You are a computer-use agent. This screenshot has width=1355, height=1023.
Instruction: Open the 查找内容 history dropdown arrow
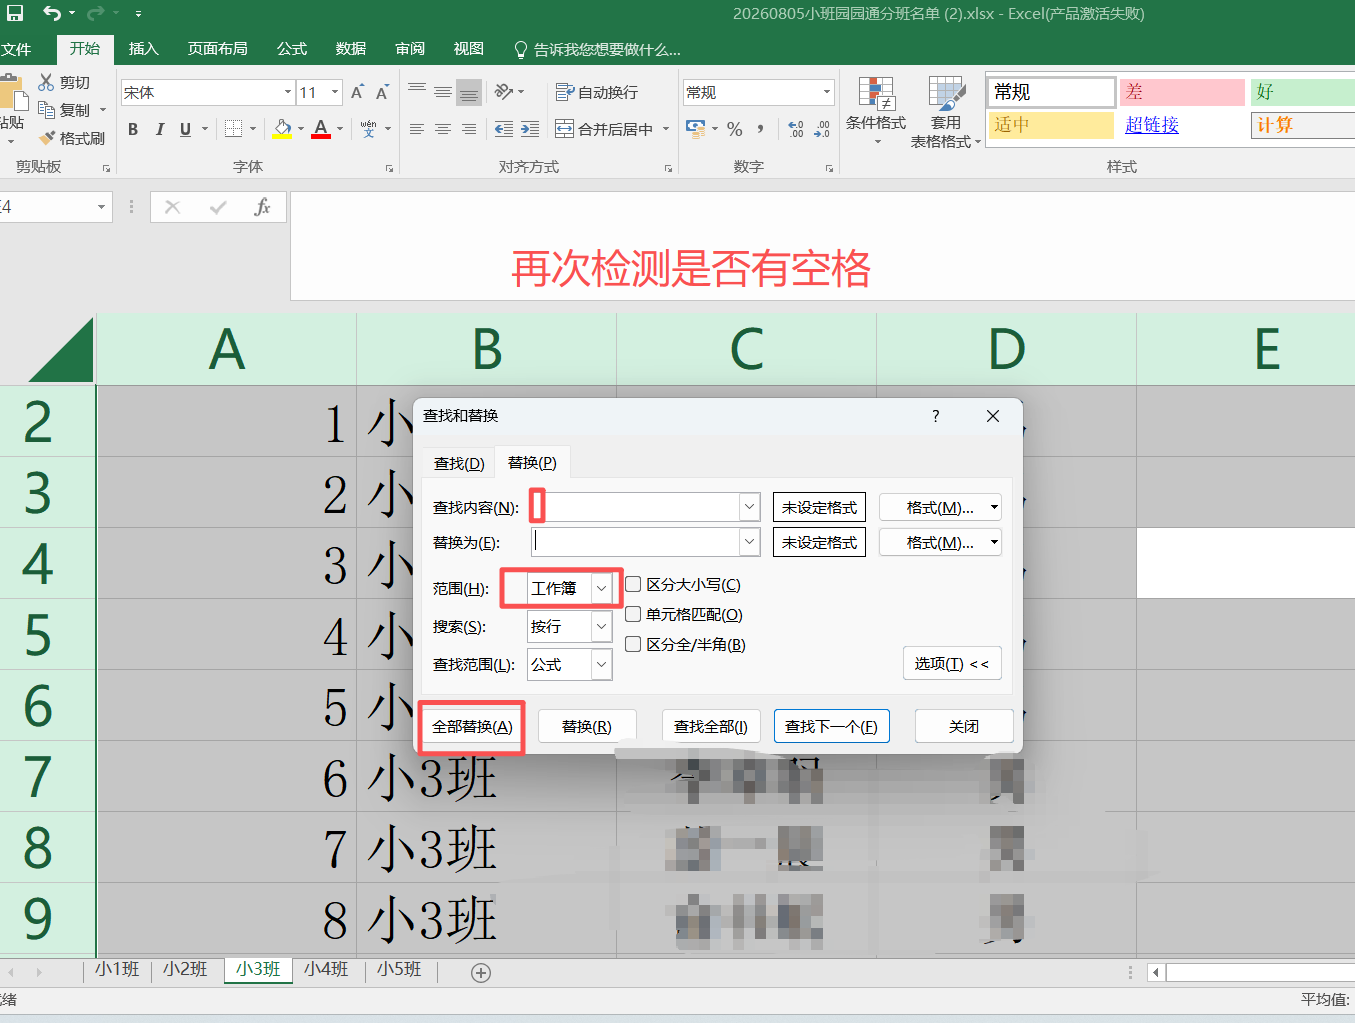[x=750, y=507]
